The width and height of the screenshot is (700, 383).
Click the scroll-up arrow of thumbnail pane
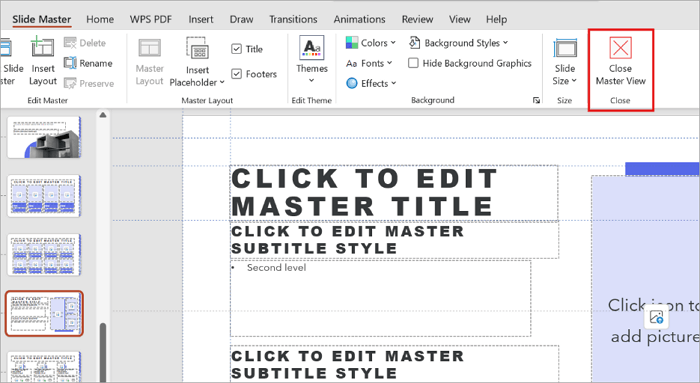click(x=103, y=115)
